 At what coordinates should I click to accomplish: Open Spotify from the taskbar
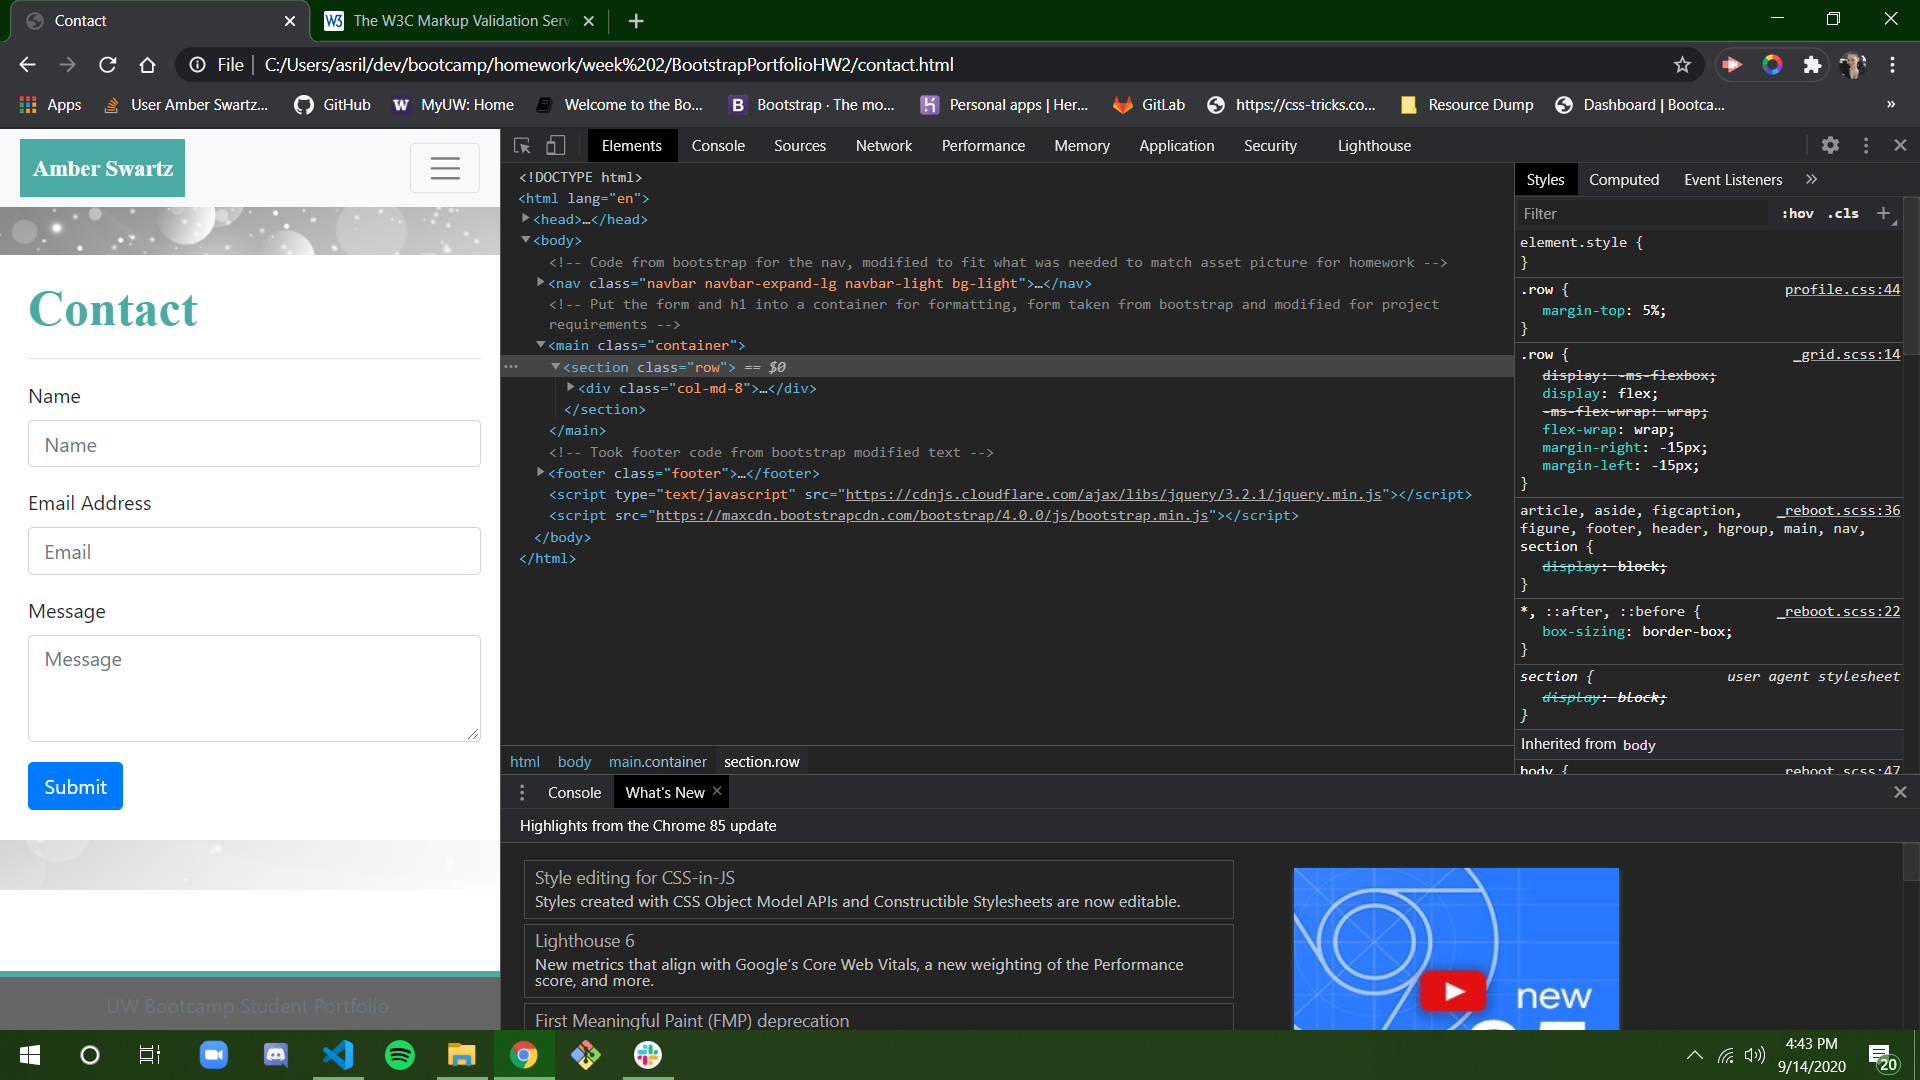(x=400, y=1055)
